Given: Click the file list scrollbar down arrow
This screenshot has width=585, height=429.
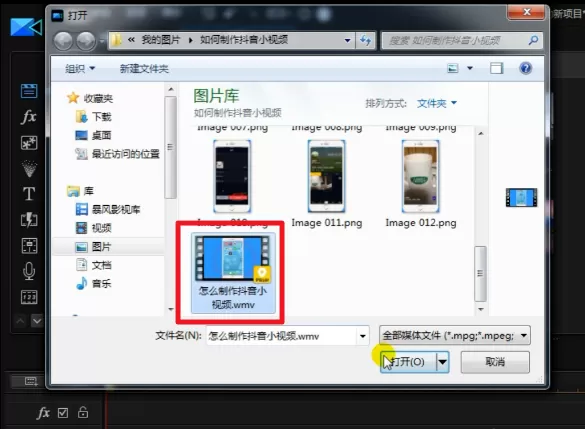Looking at the screenshot, I should (481, 309).
